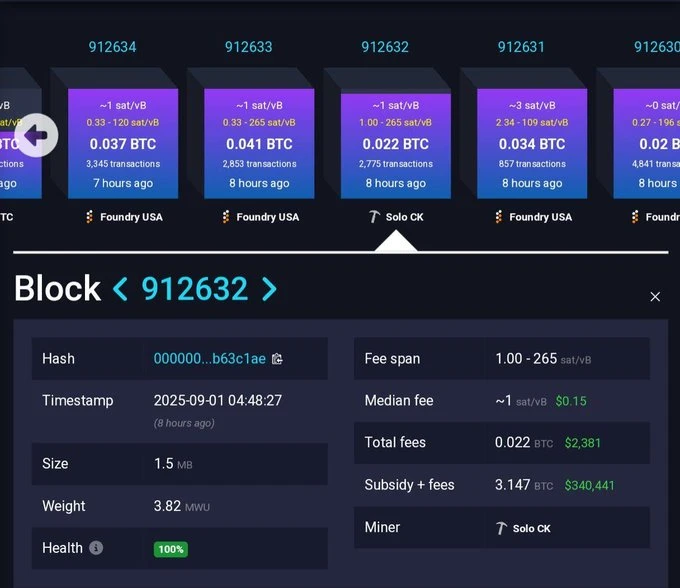Click the Solo CK miner label in details
Viewport: 680px width, 588px height.
click(x=531, y=528)
